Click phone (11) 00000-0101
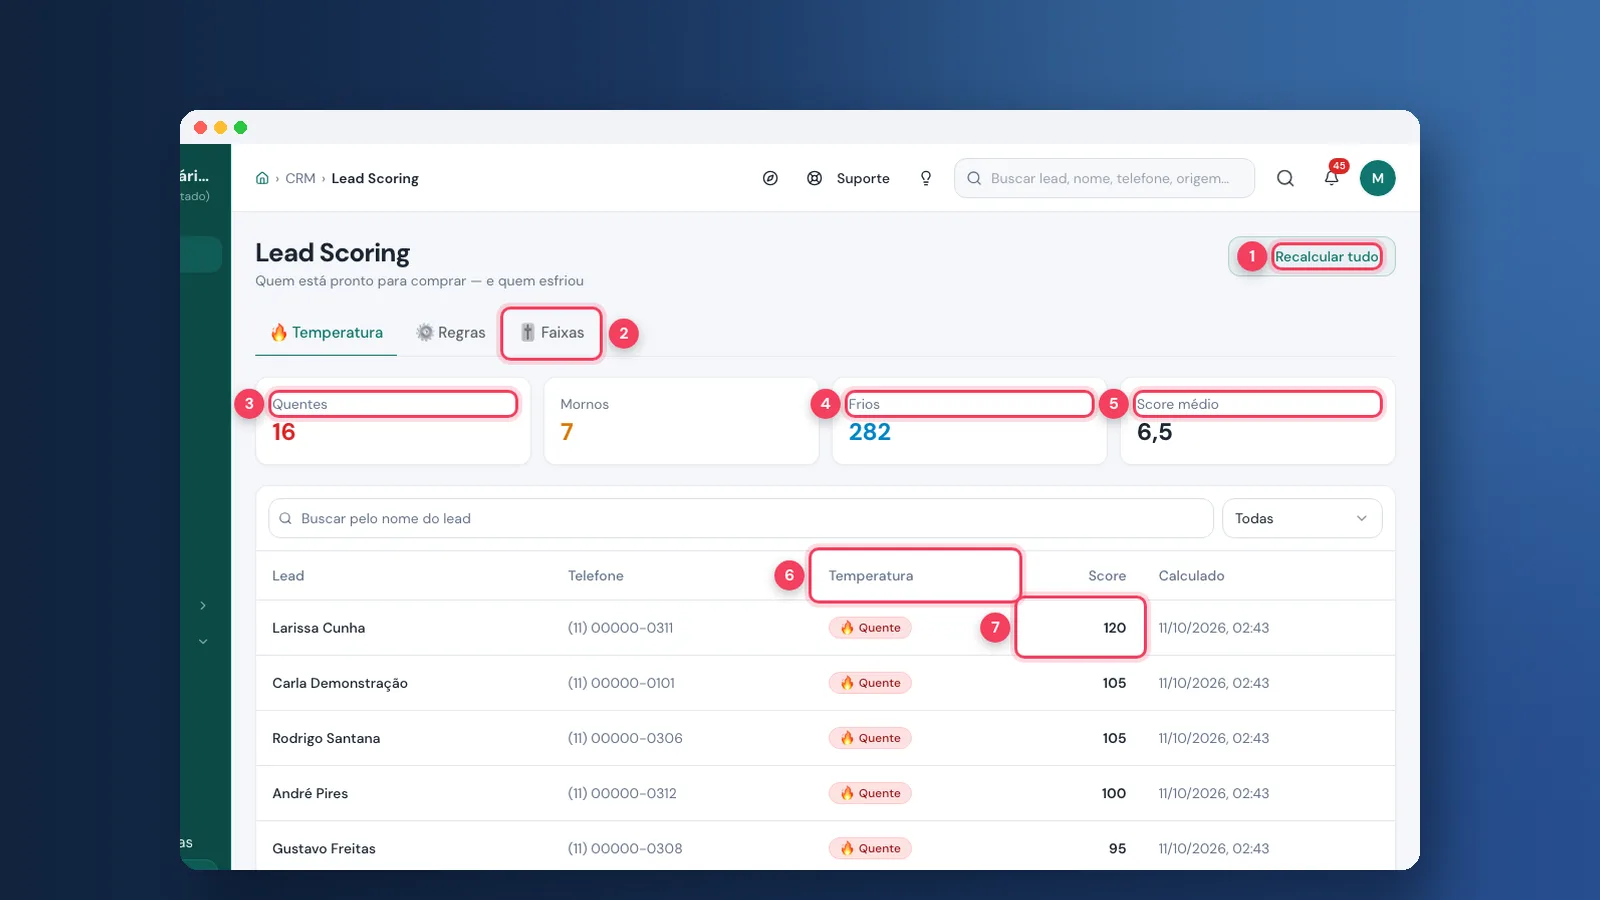 [621, 683]
